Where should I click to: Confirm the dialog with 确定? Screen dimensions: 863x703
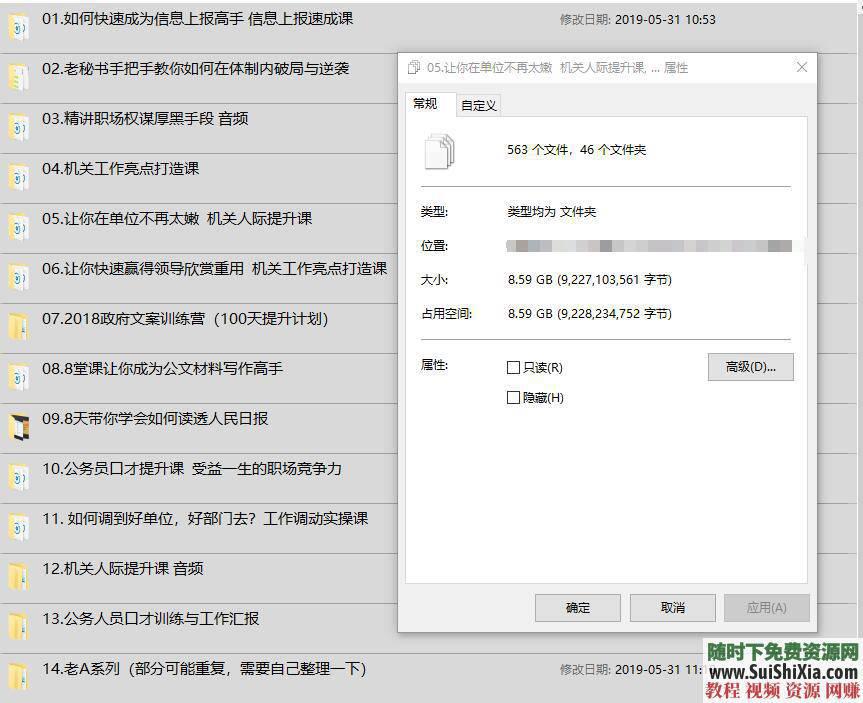[x=578, y=608]
